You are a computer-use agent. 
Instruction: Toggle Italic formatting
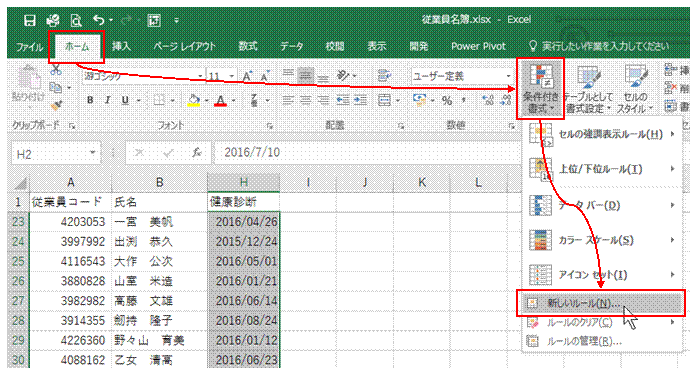coord(107,101)
